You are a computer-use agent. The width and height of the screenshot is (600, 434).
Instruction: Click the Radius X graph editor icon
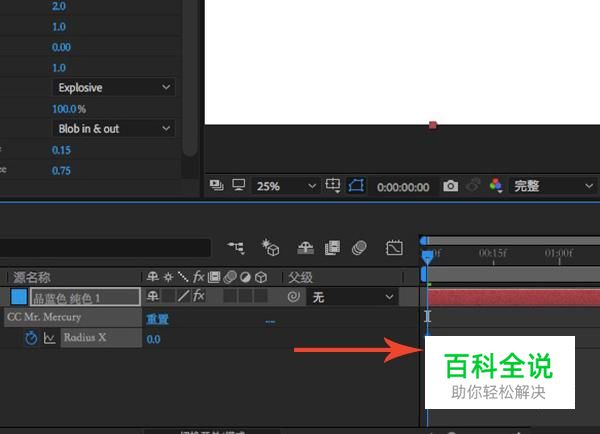tap(49, 338)
